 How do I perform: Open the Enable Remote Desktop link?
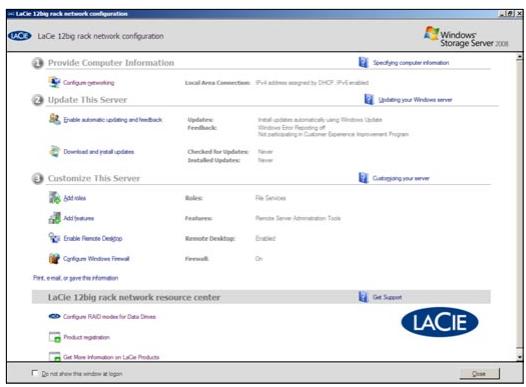click(93, 238)
